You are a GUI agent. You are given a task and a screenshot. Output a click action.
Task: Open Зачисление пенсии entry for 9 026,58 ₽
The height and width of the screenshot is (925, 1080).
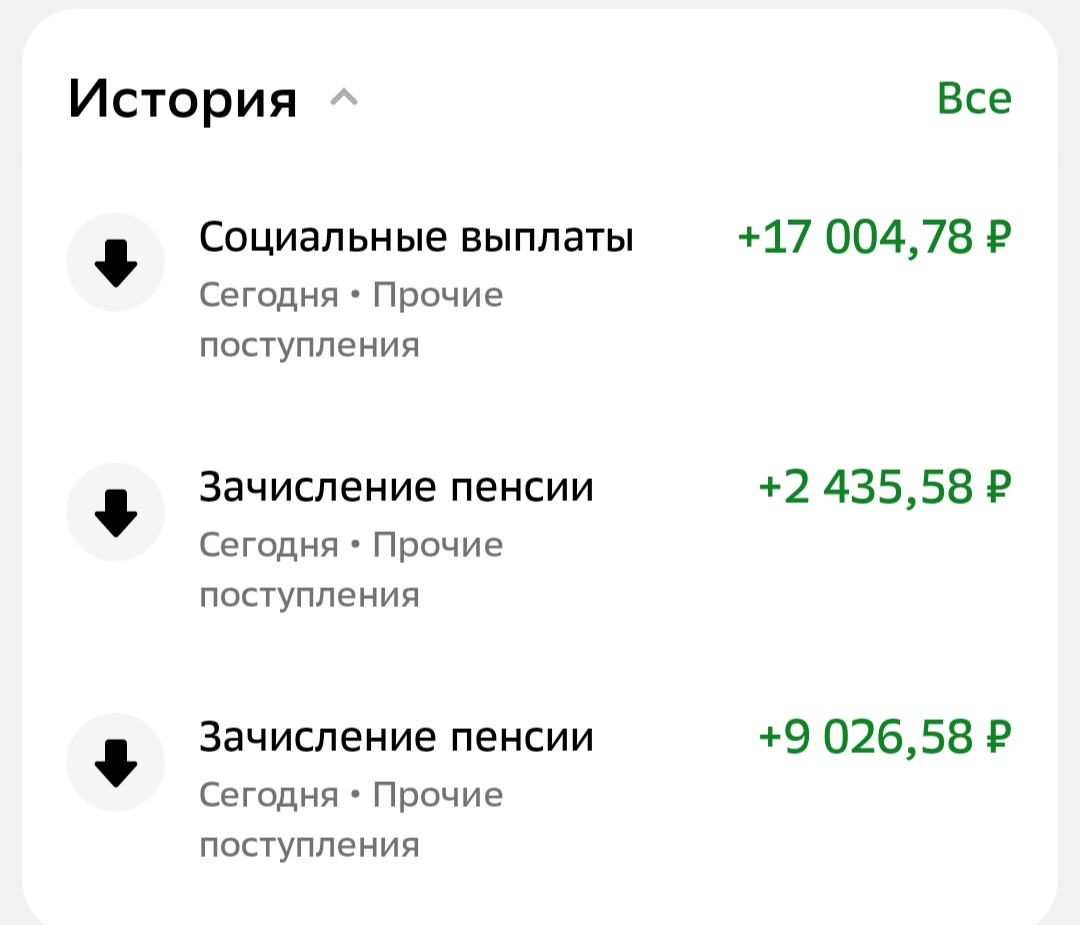pyautogui.click(x=396, y=738)
